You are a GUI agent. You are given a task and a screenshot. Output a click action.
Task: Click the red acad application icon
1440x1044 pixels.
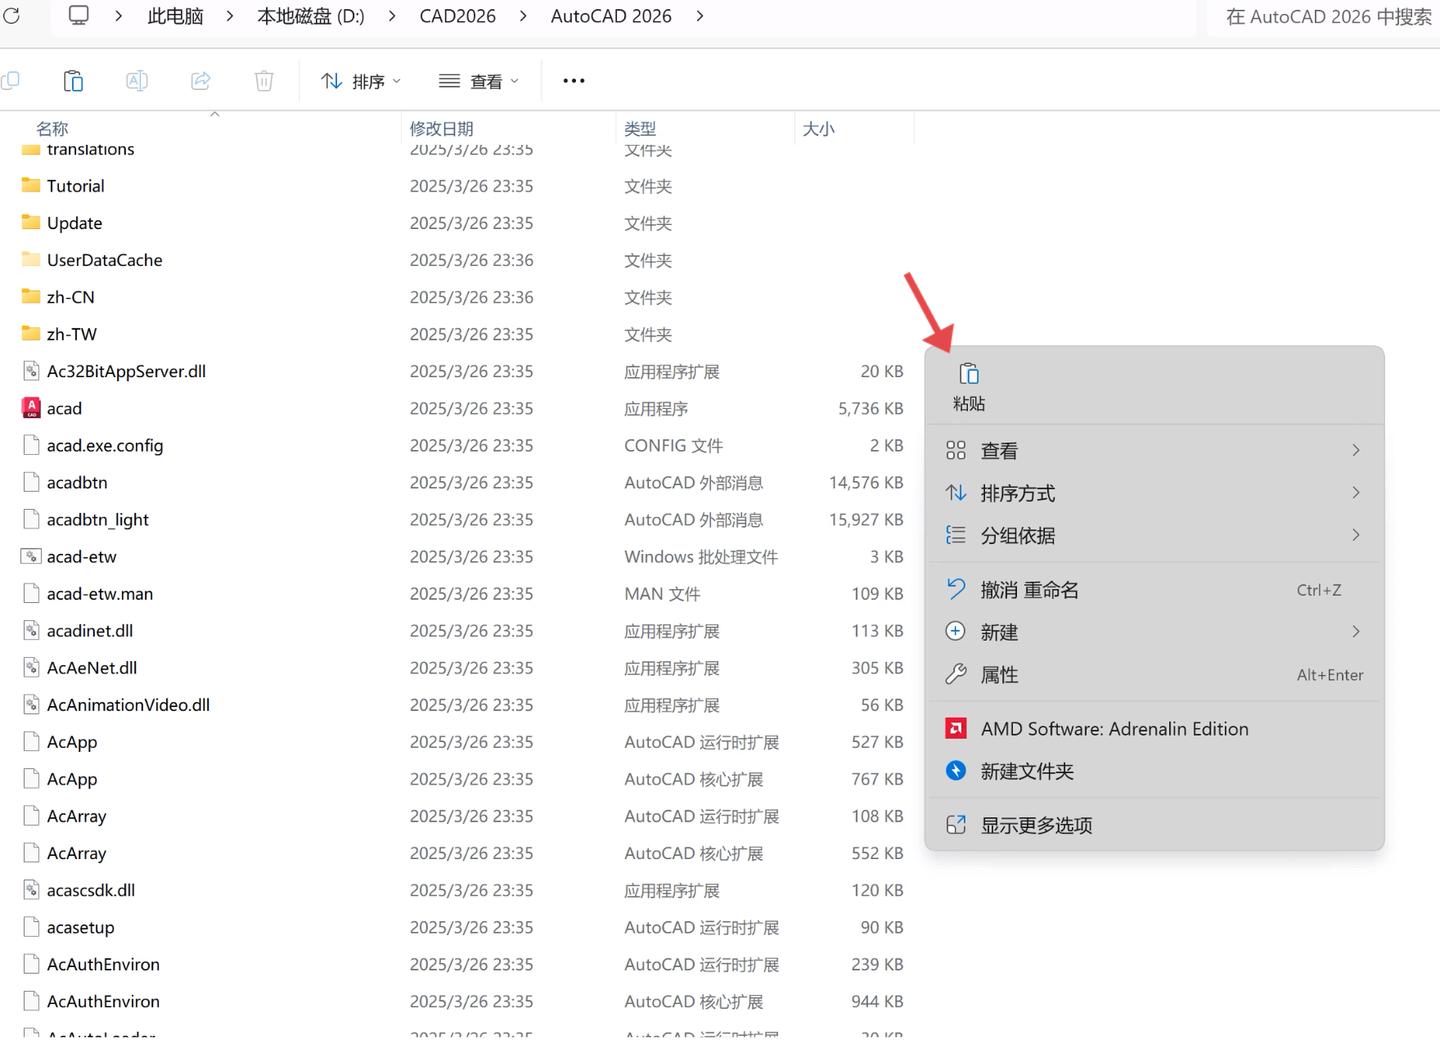pyautogui.click(x=31, y=408)
